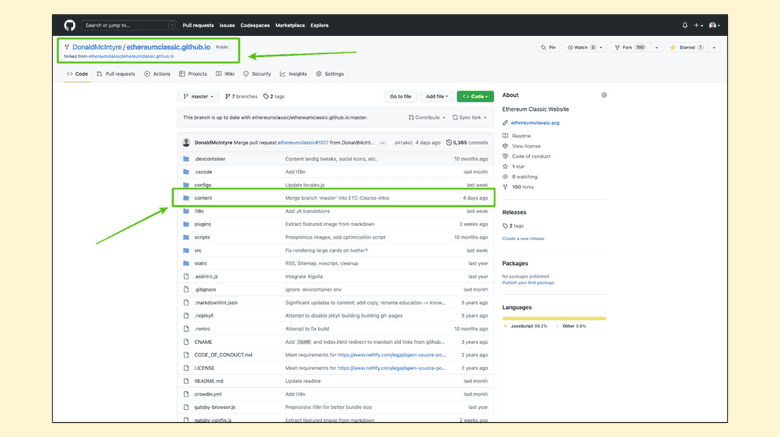
Task: Click the Search or jump to field
Action: 128,25
